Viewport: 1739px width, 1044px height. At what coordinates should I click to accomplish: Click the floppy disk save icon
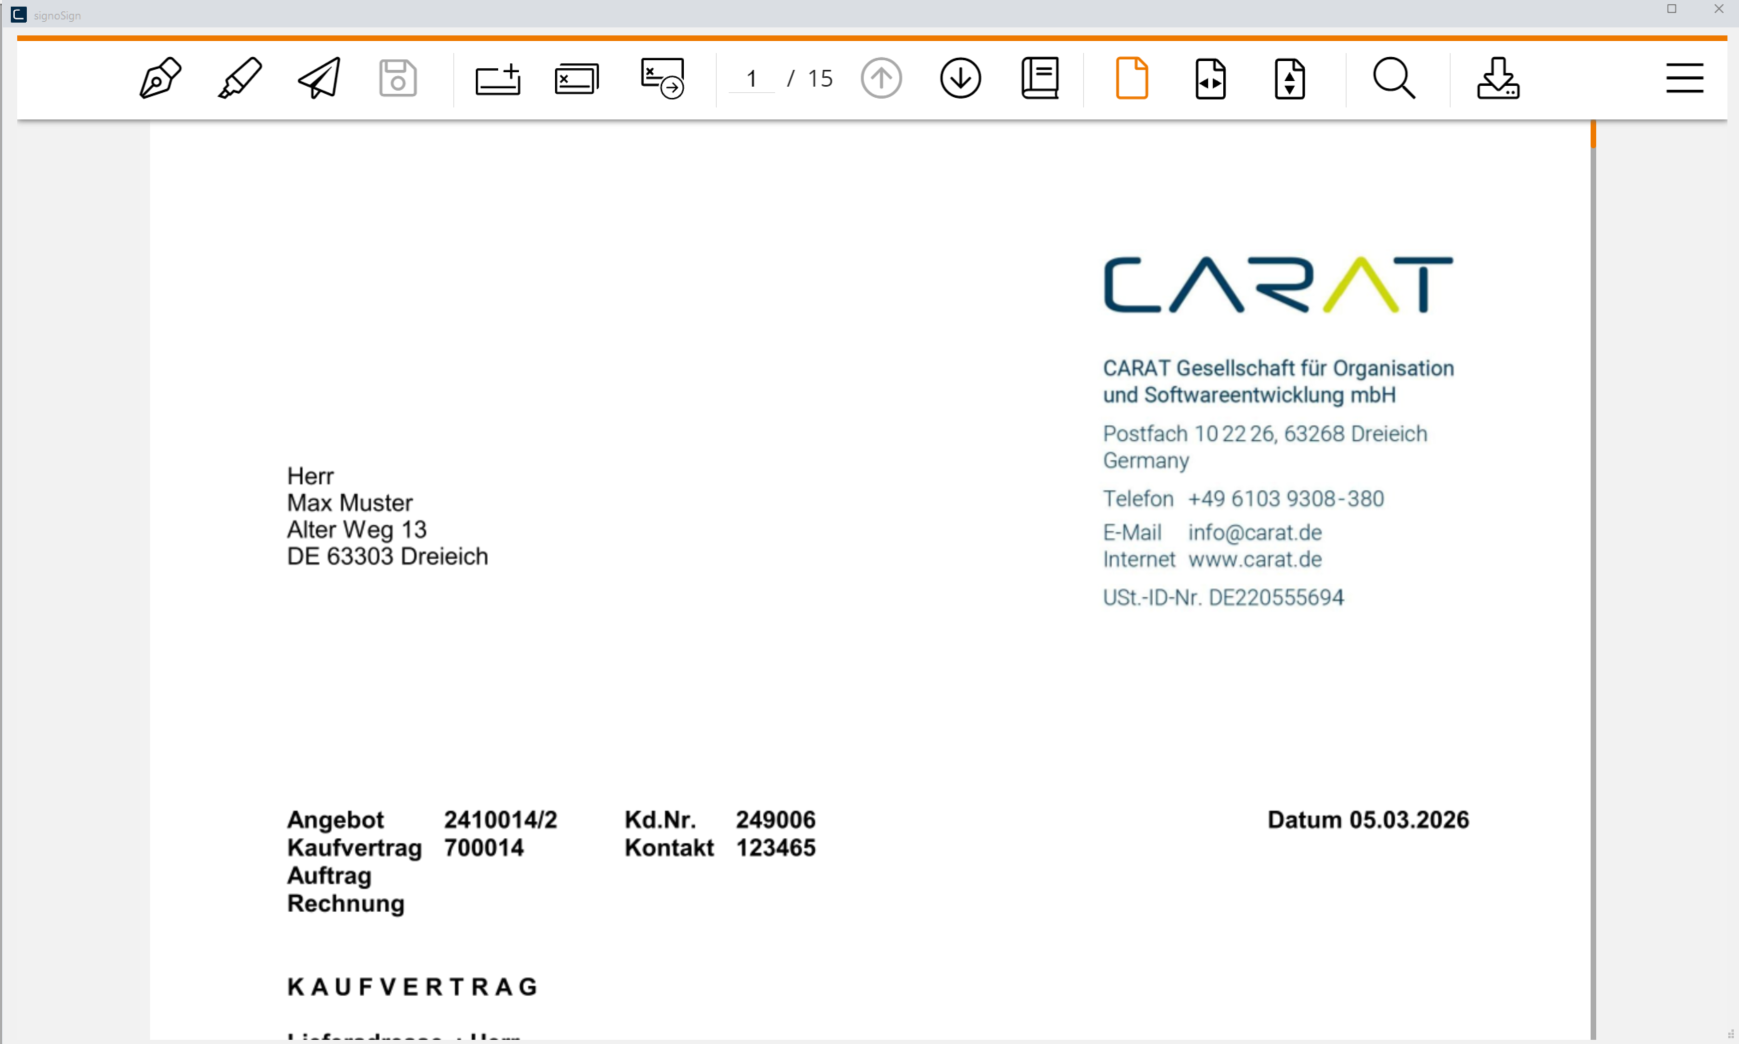(x=397, y=78)
